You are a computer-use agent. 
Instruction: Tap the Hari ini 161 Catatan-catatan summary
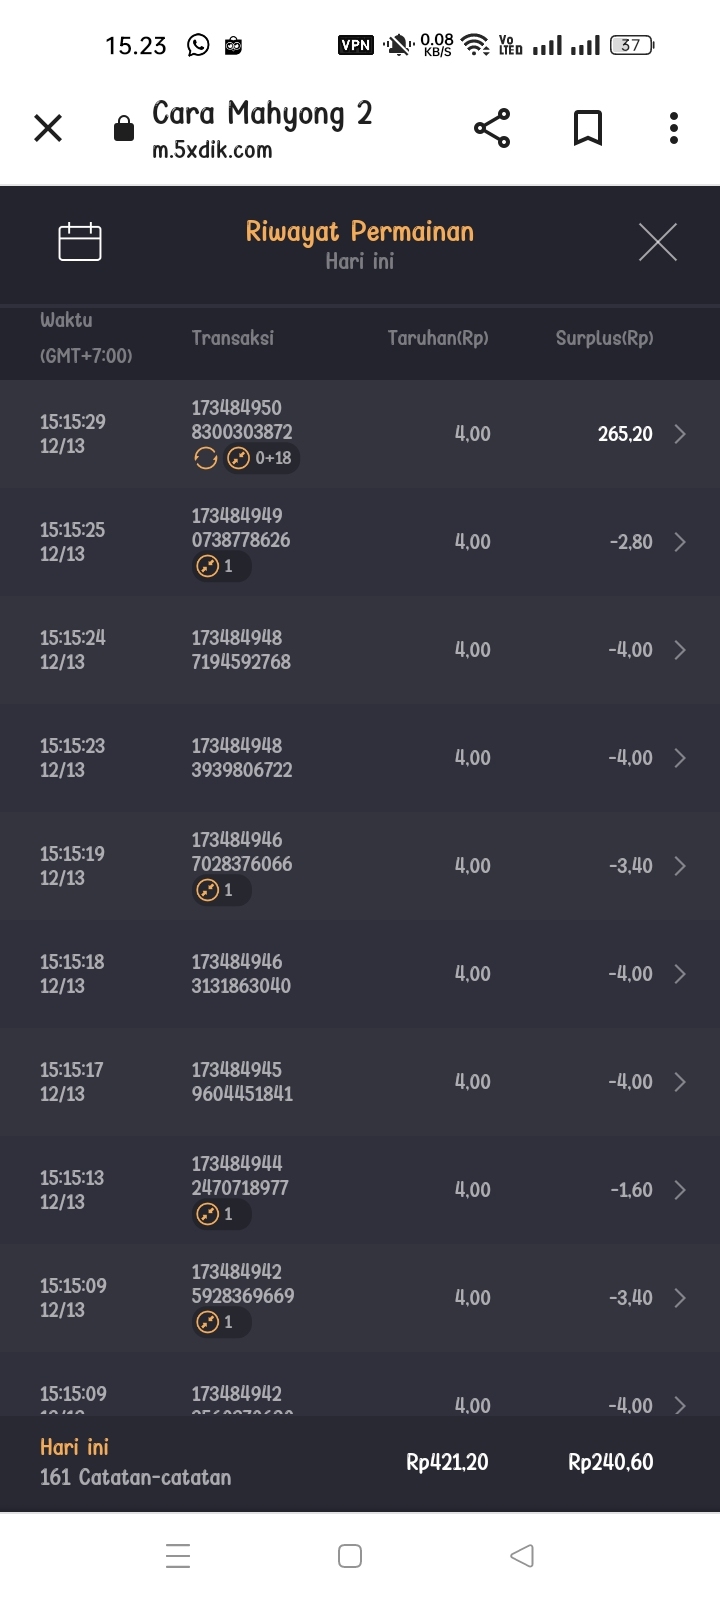(x=135, y=1462)
